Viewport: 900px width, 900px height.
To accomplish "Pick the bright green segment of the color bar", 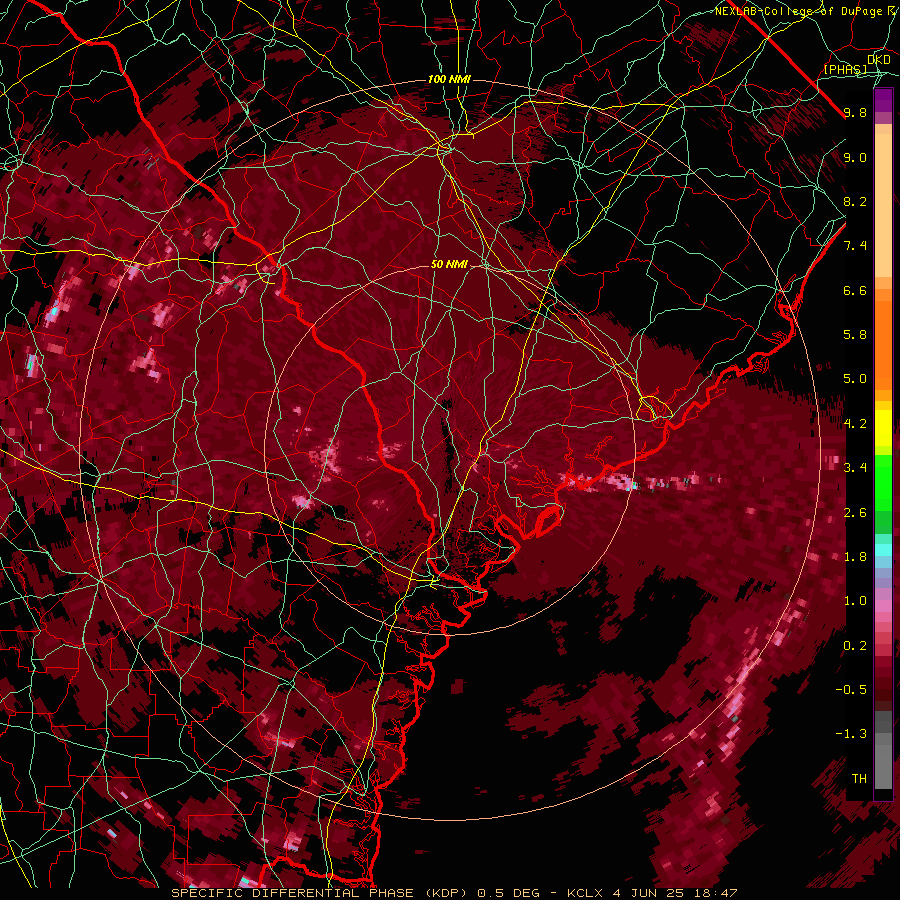I will coord(883,483).
